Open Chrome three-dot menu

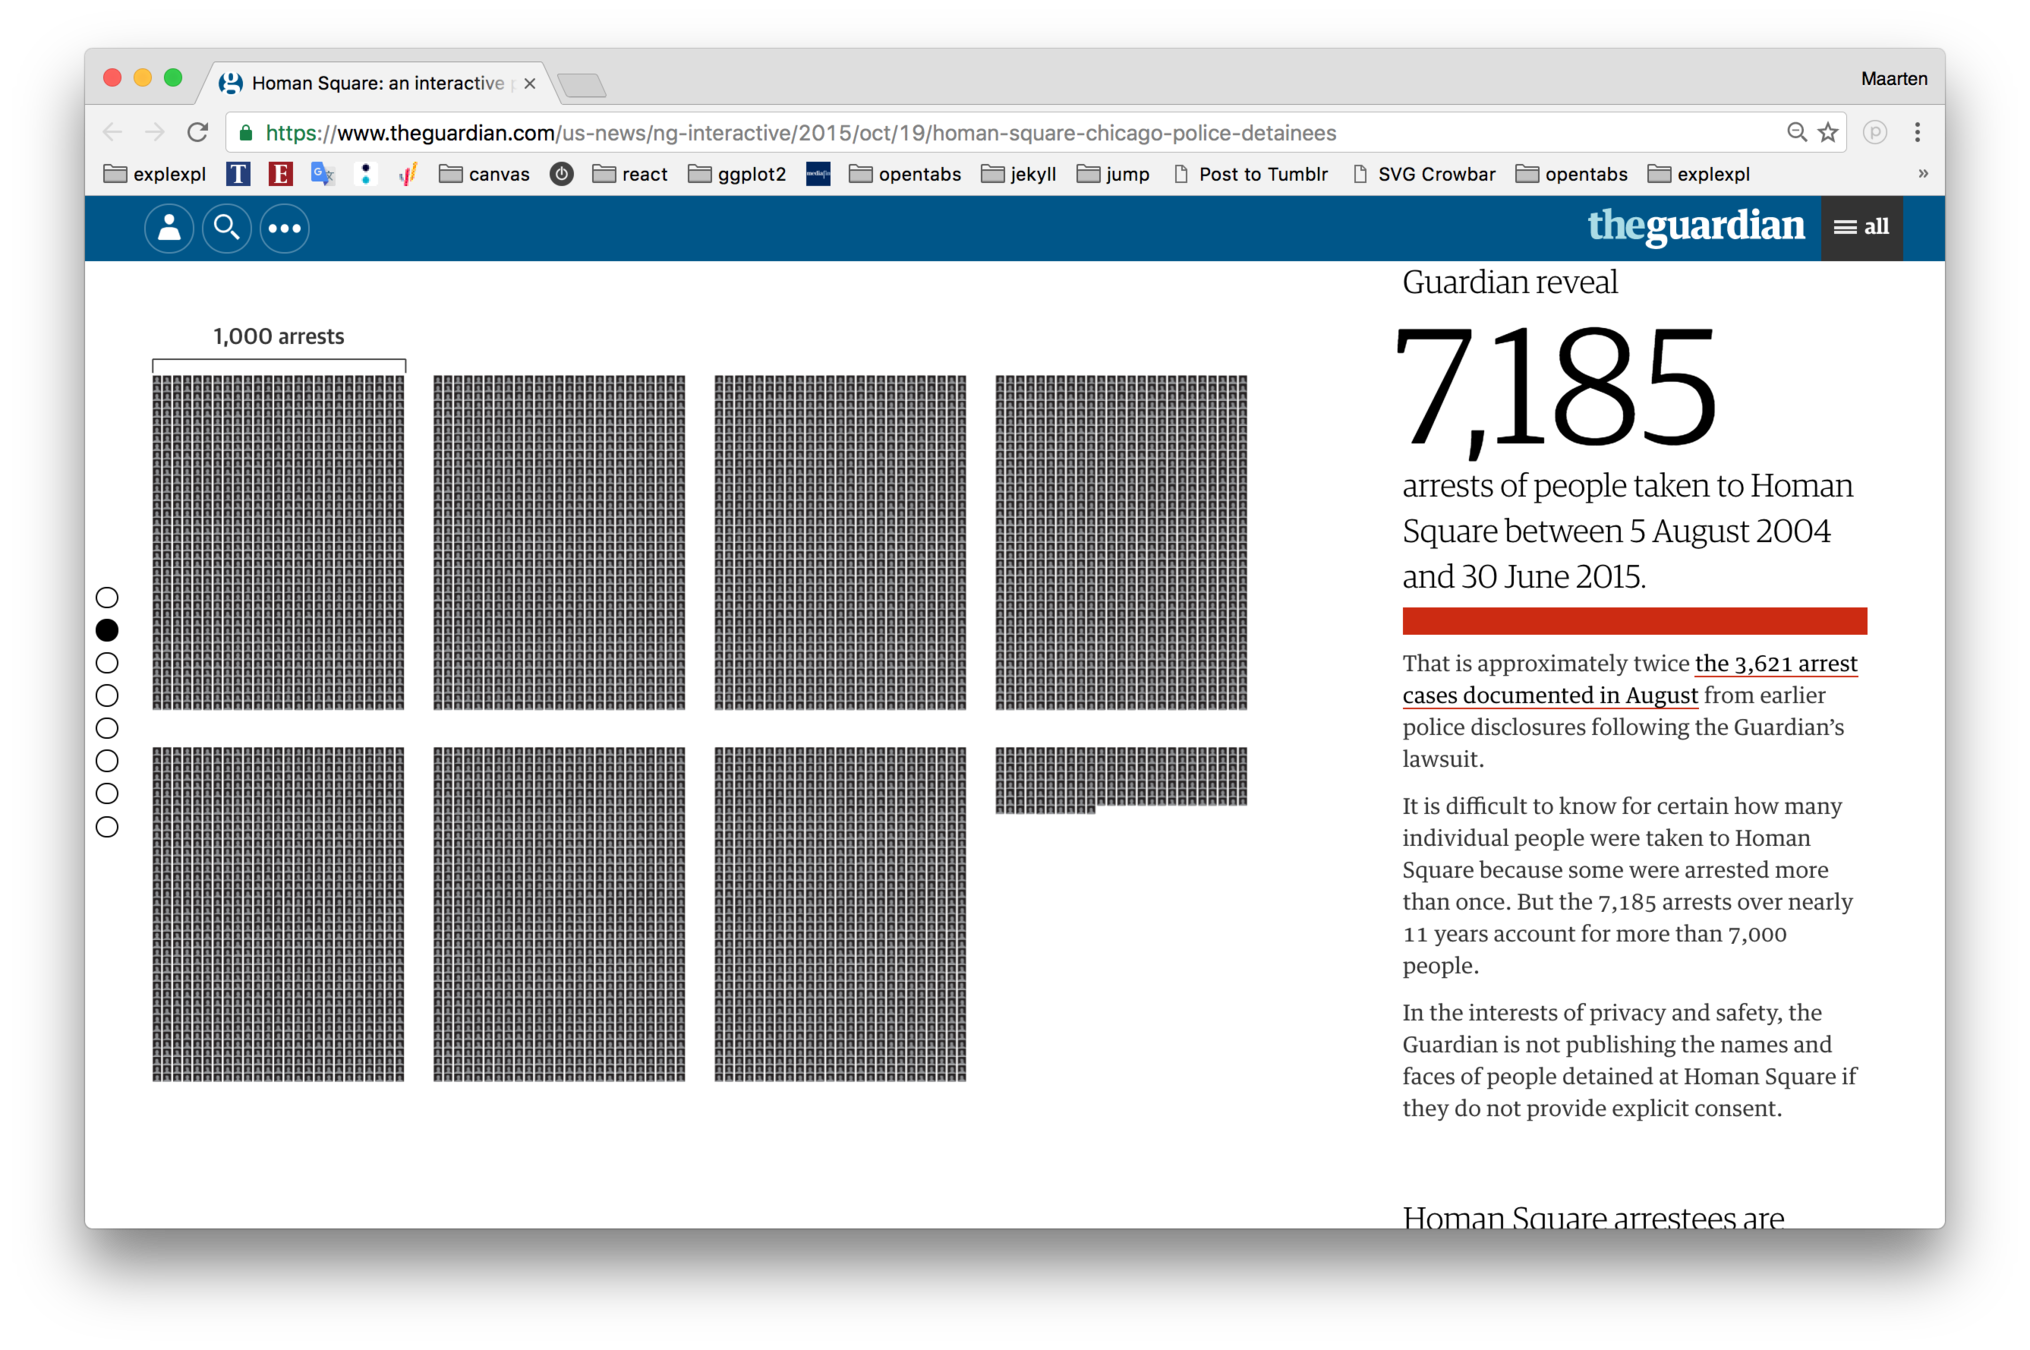point(1917,132)
